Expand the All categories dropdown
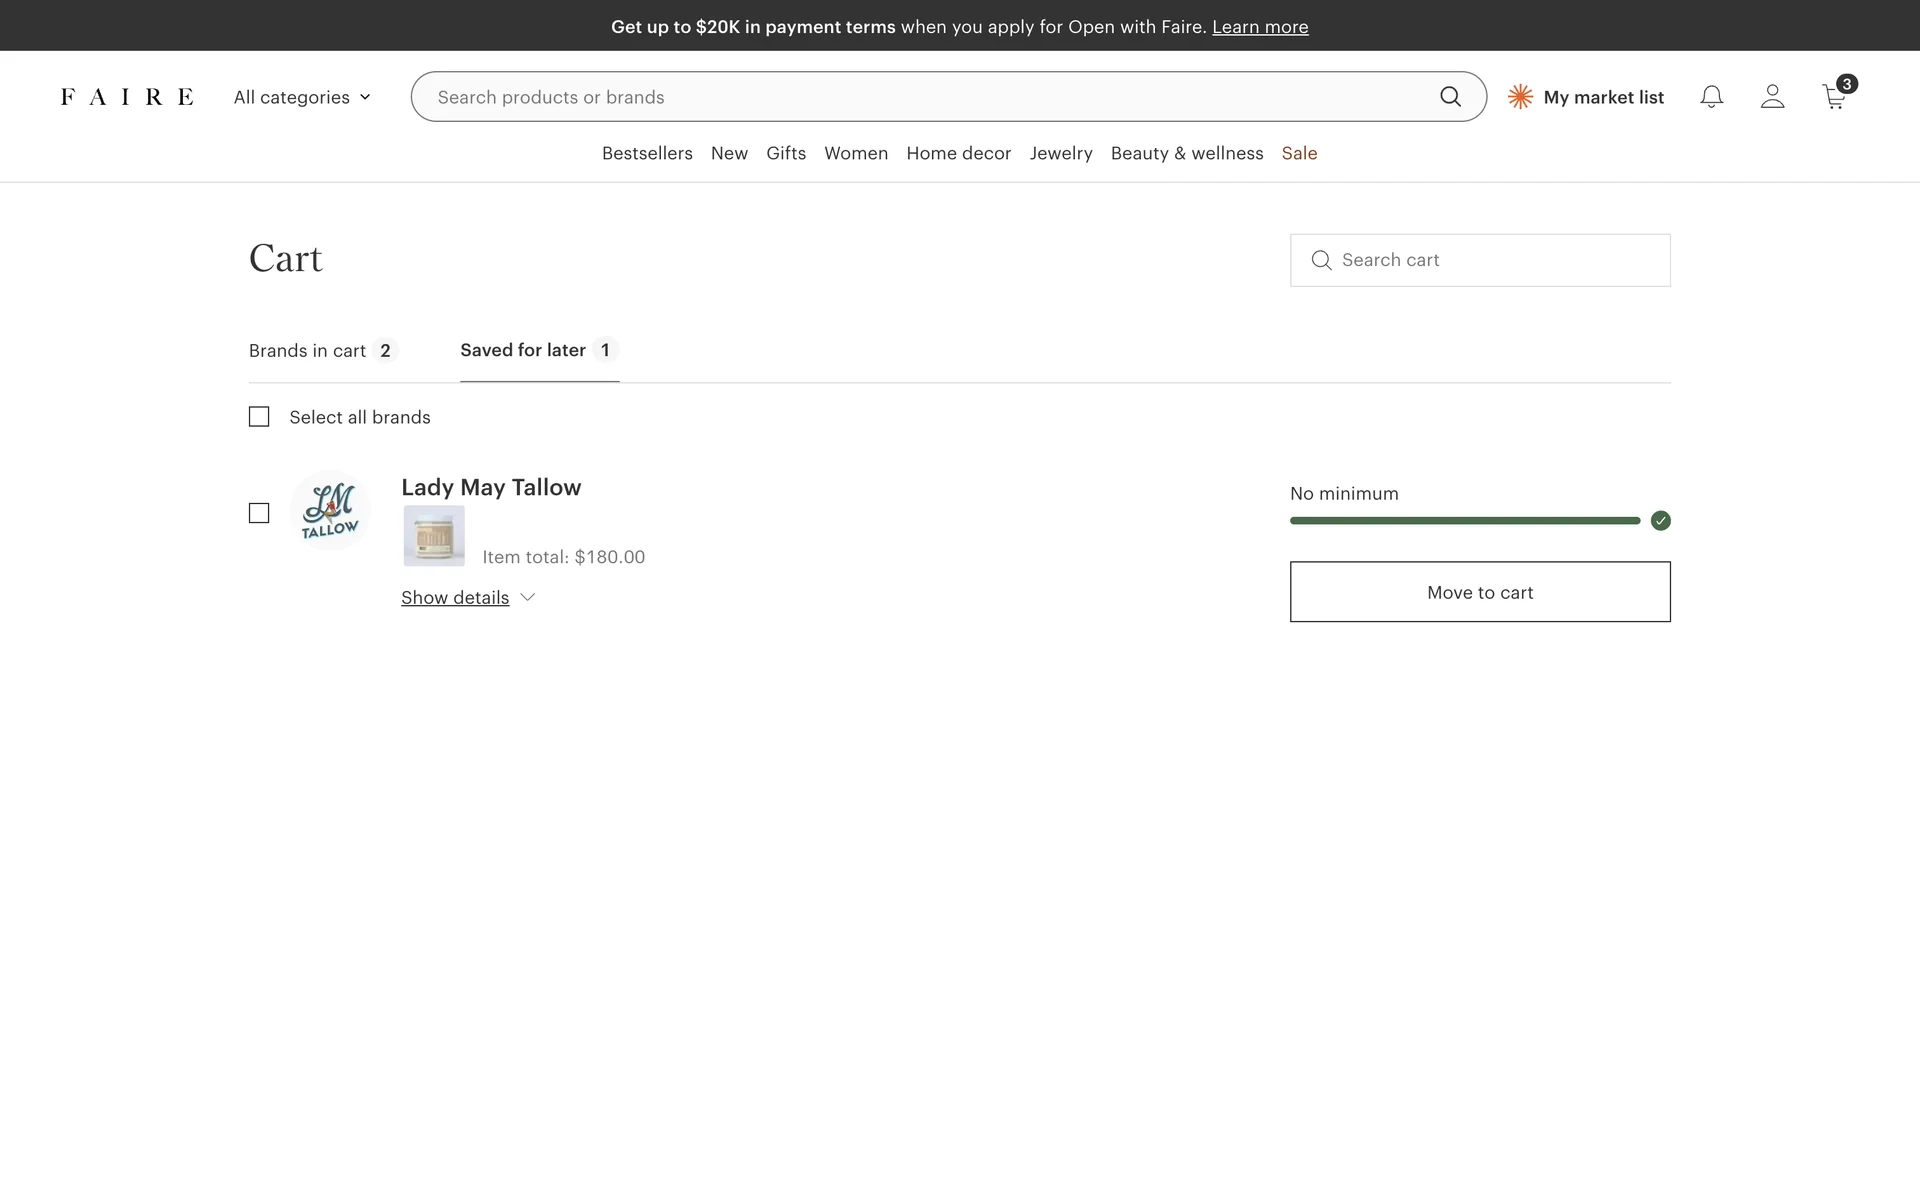 pos(301,97)
